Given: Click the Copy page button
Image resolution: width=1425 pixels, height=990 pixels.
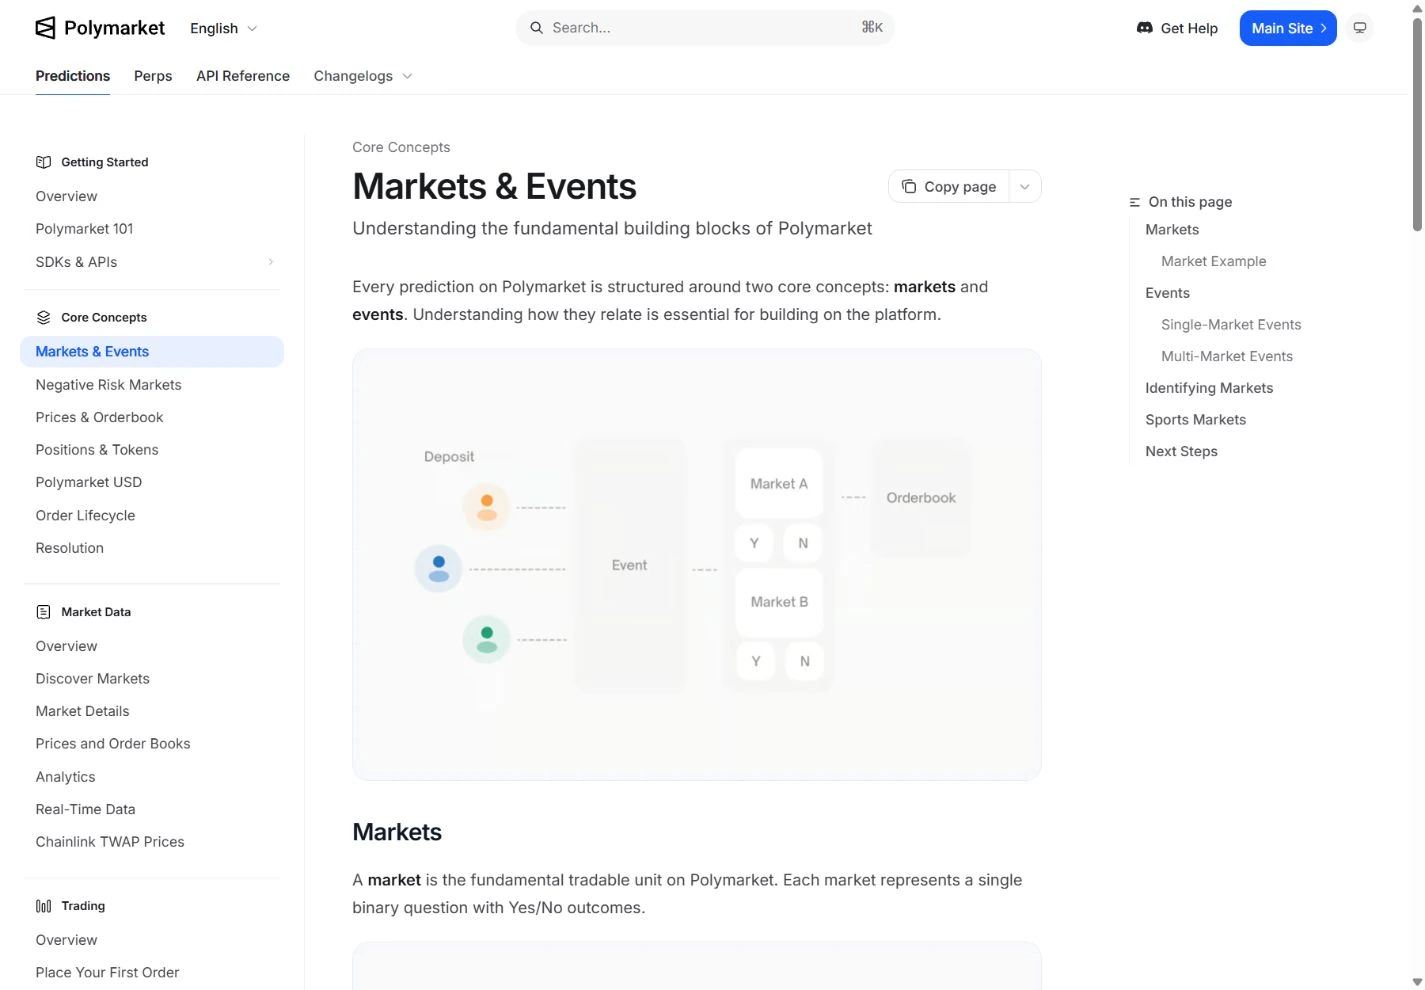Looking at the screenshot, I should point(949,187).
